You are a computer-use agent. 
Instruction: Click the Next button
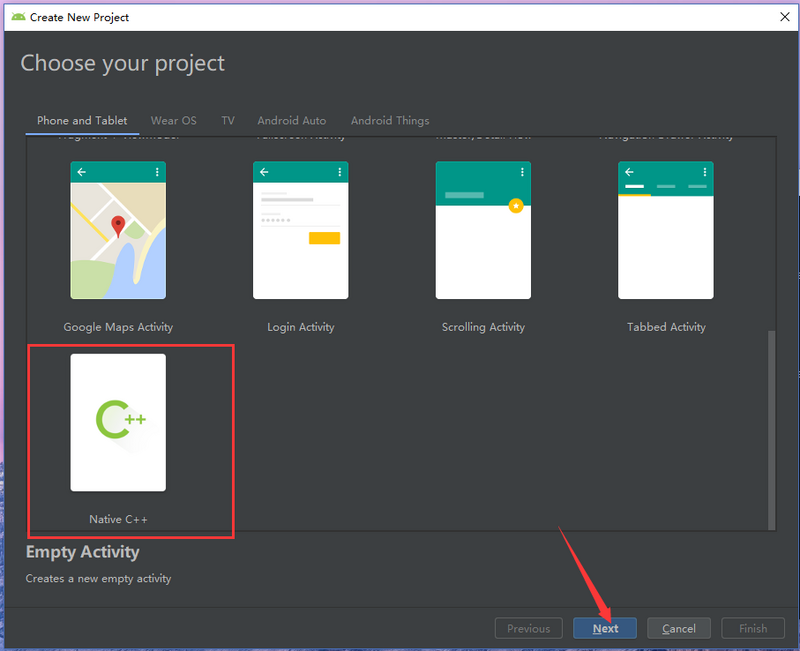605,628
